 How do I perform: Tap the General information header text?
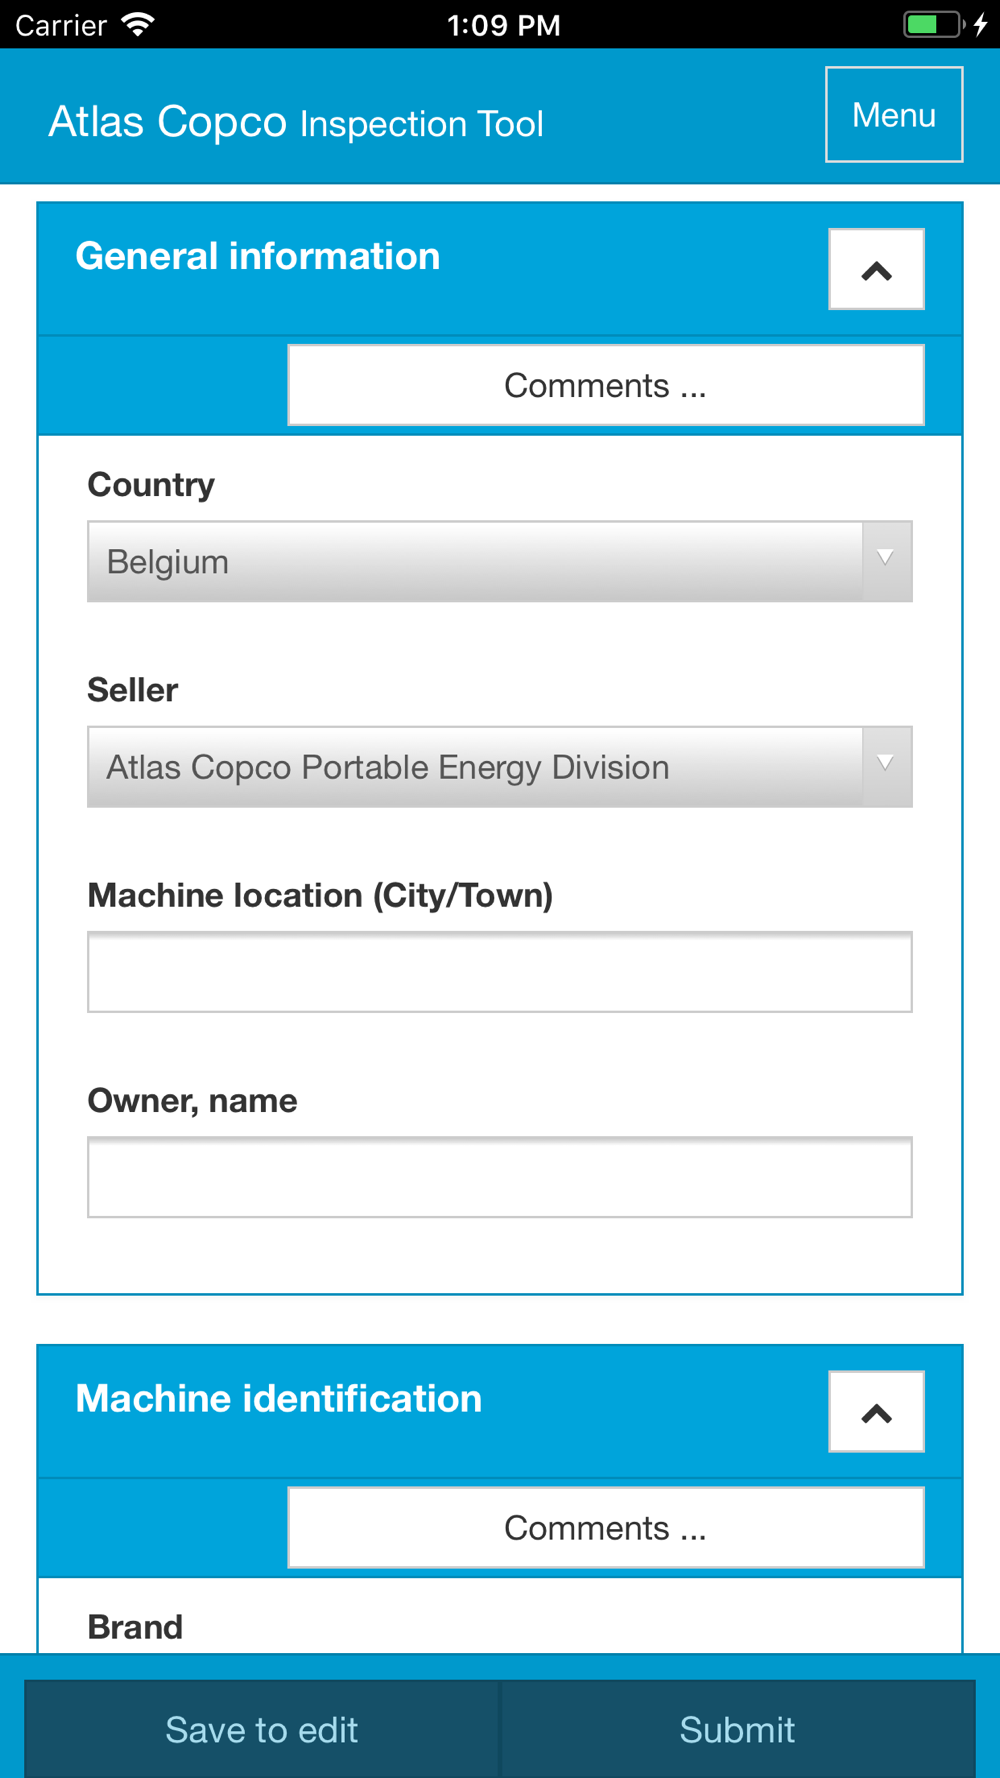[258, 256]
